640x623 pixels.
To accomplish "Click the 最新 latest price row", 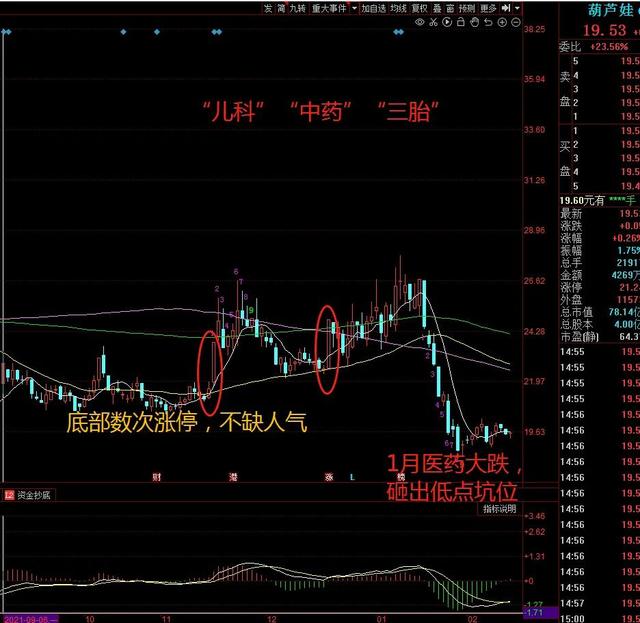I will coord(599,214).
